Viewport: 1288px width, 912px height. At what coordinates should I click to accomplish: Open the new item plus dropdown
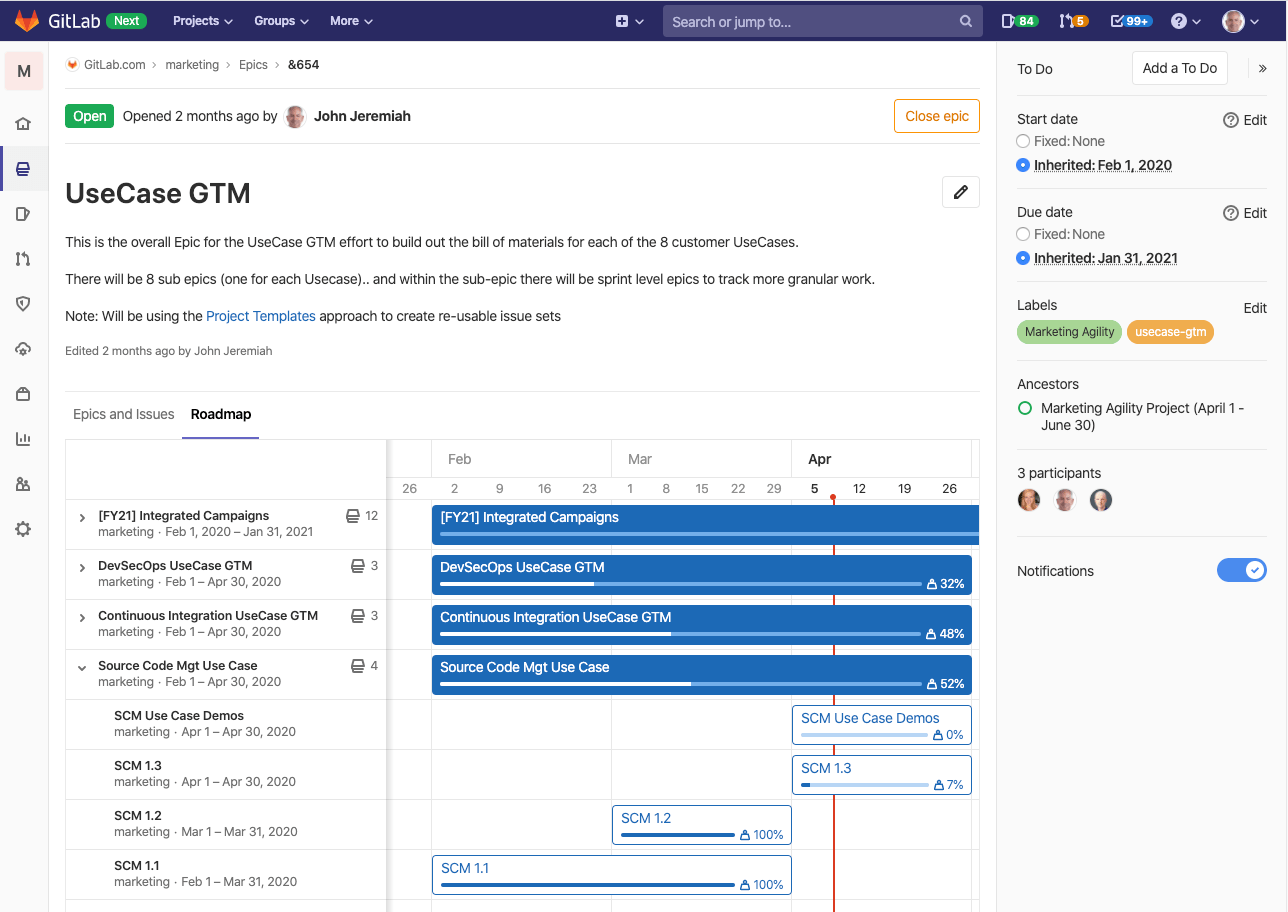tap(630, 21)
